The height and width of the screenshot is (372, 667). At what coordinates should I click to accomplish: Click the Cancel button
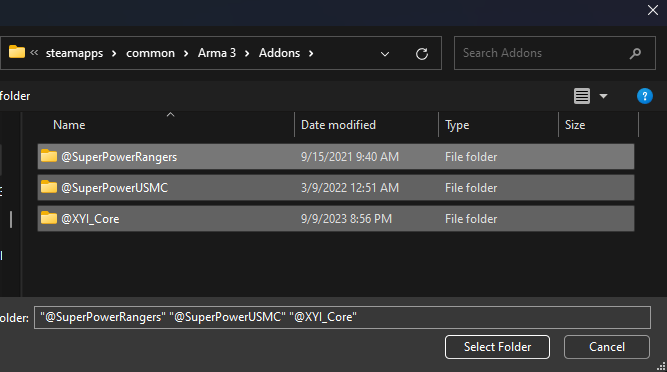coord(607,347)
